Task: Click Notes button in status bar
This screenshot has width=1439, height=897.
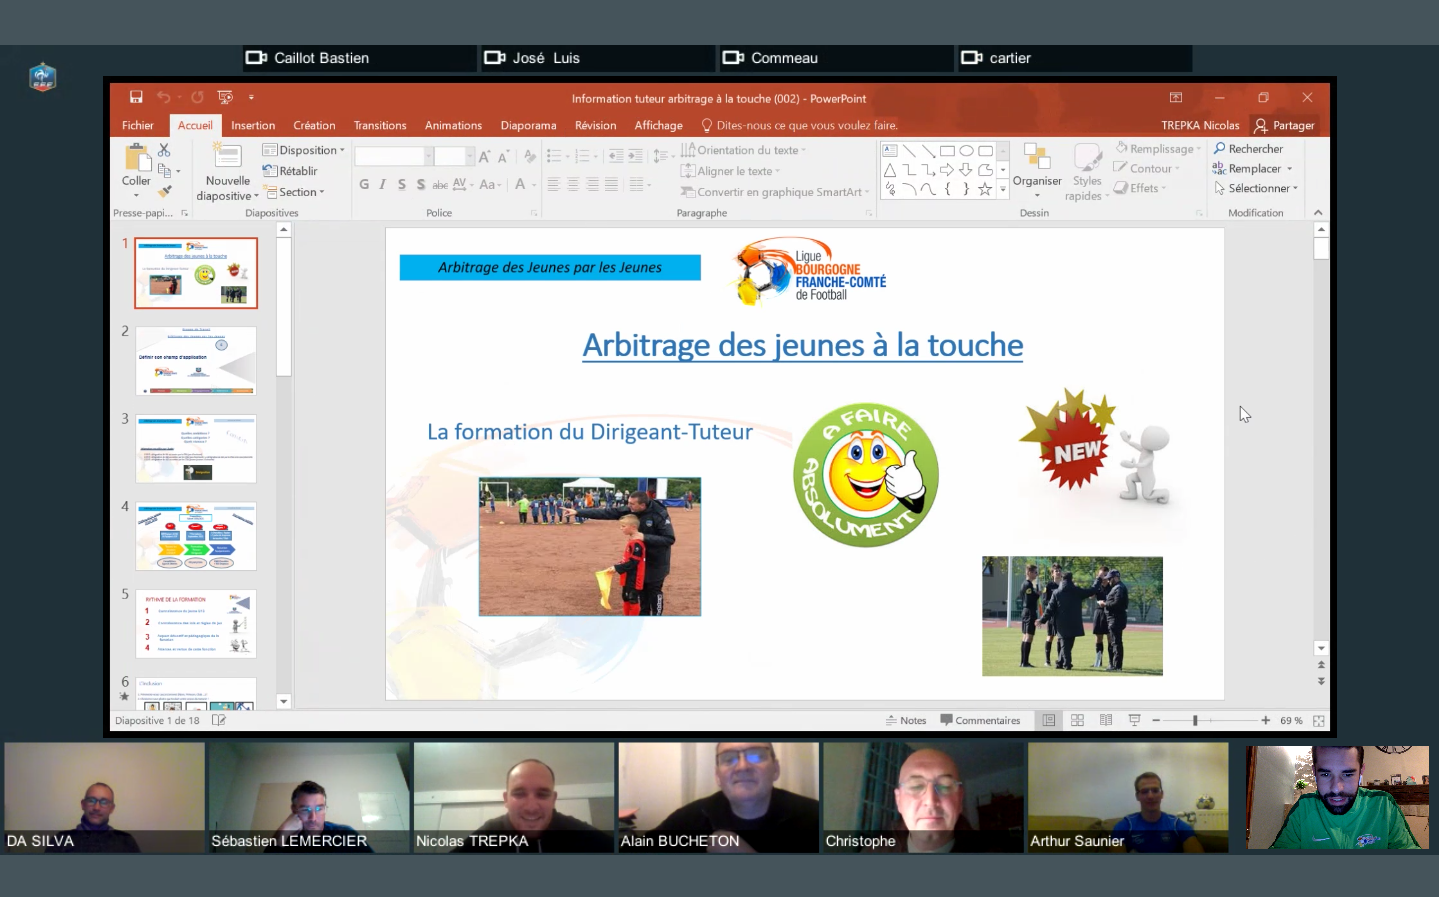Action: coord(906,720)
